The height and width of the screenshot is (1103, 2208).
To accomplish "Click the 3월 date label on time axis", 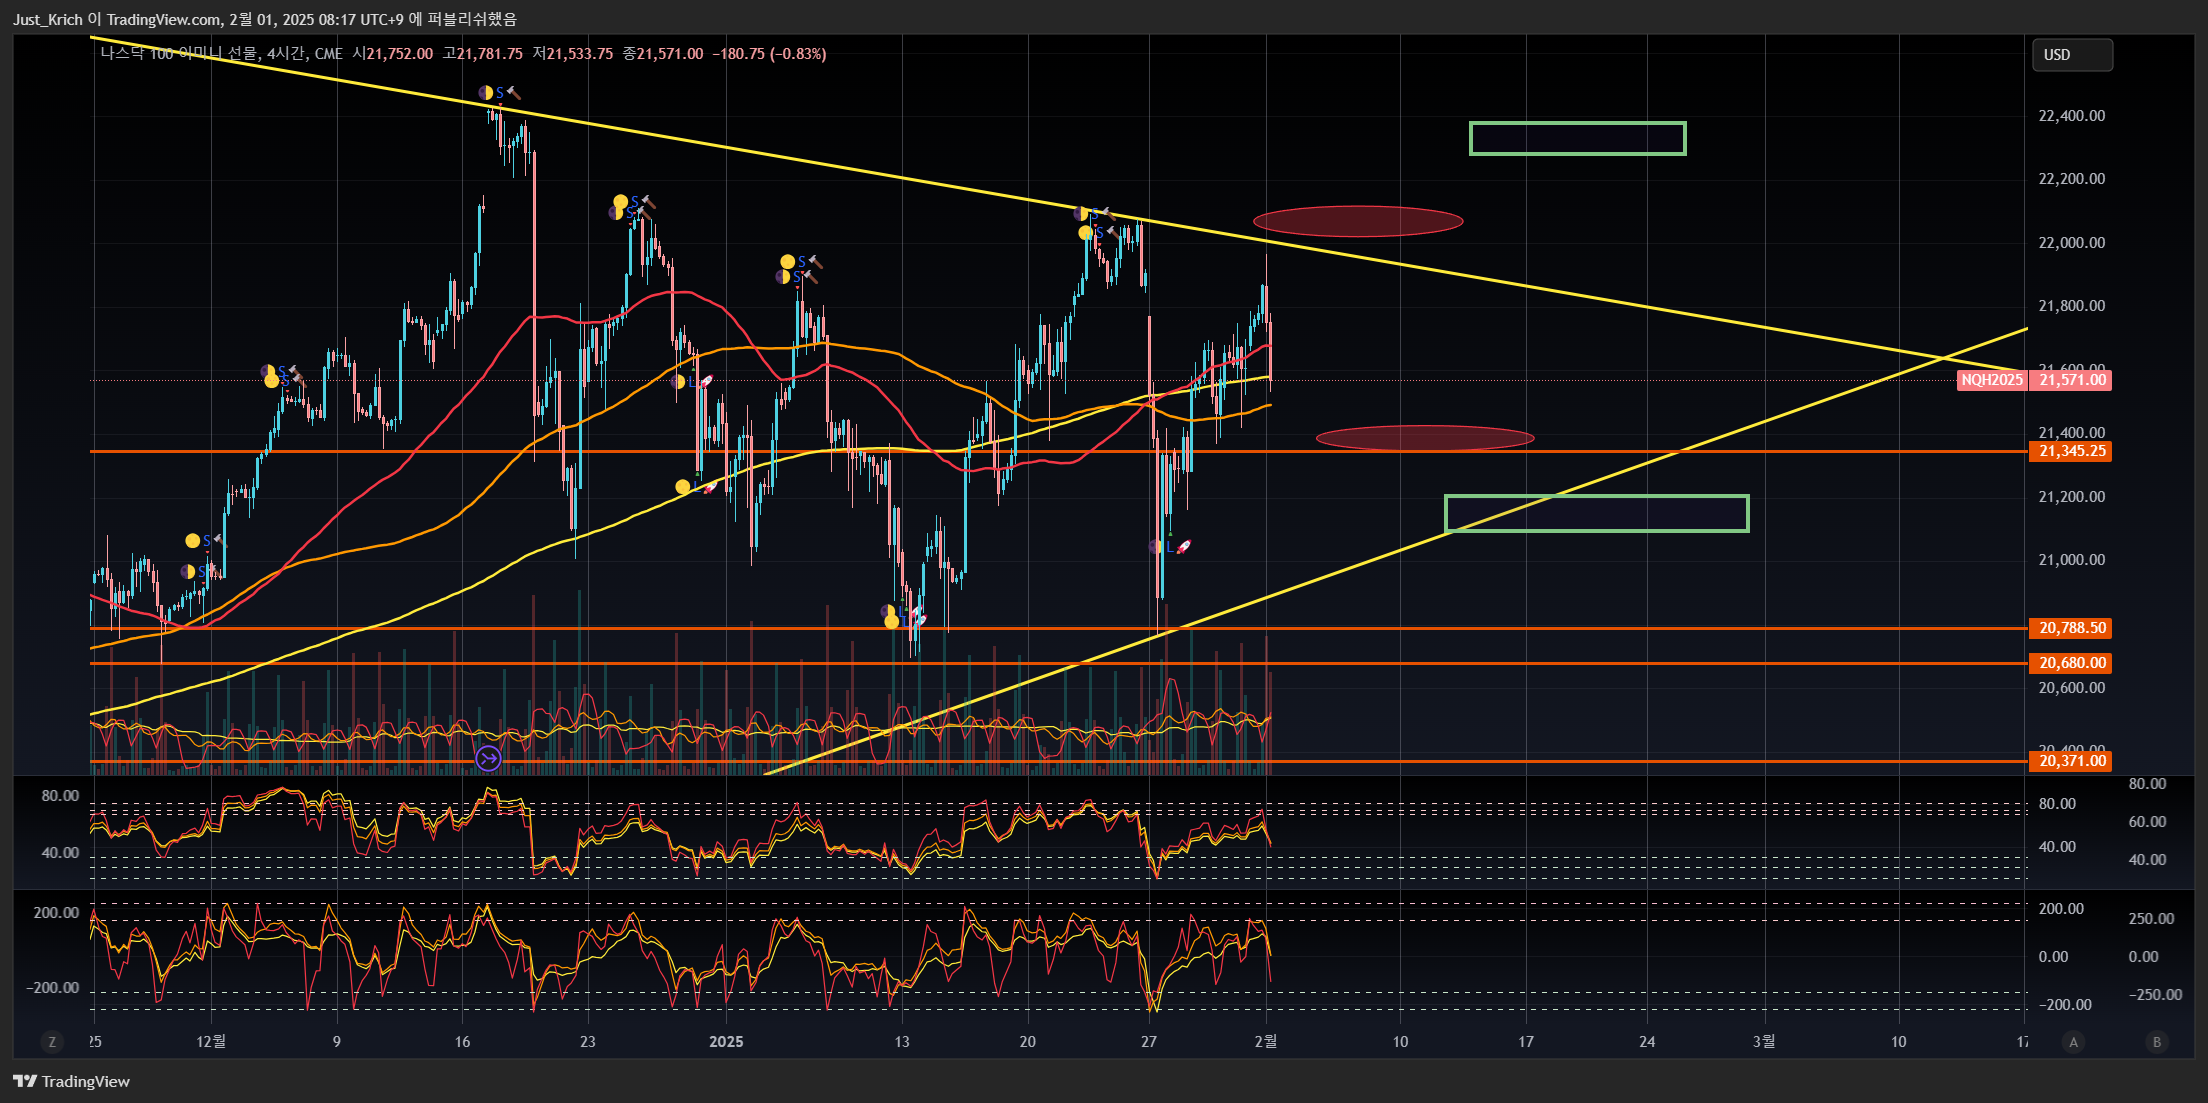I will click(x=1764, y=1042).
